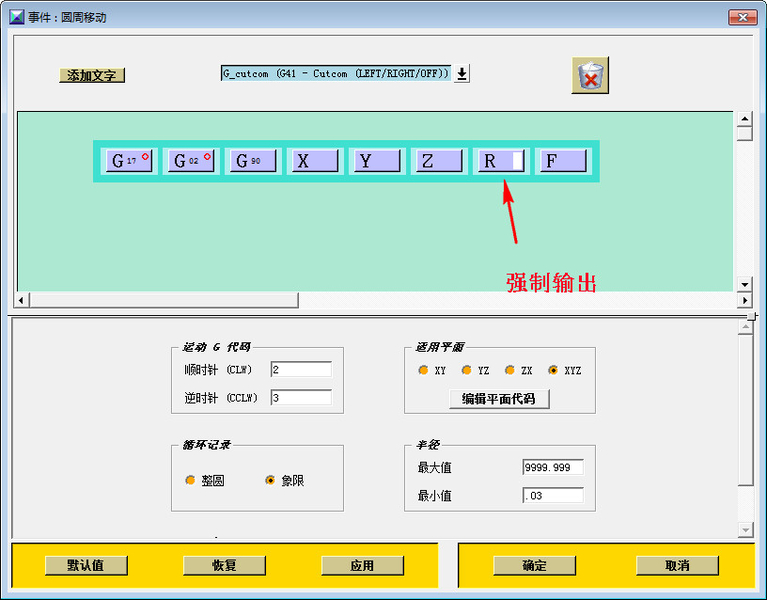This screenshot has height=600, width=767.
Task: Select the G17 word block
Action: coord(130,161)
